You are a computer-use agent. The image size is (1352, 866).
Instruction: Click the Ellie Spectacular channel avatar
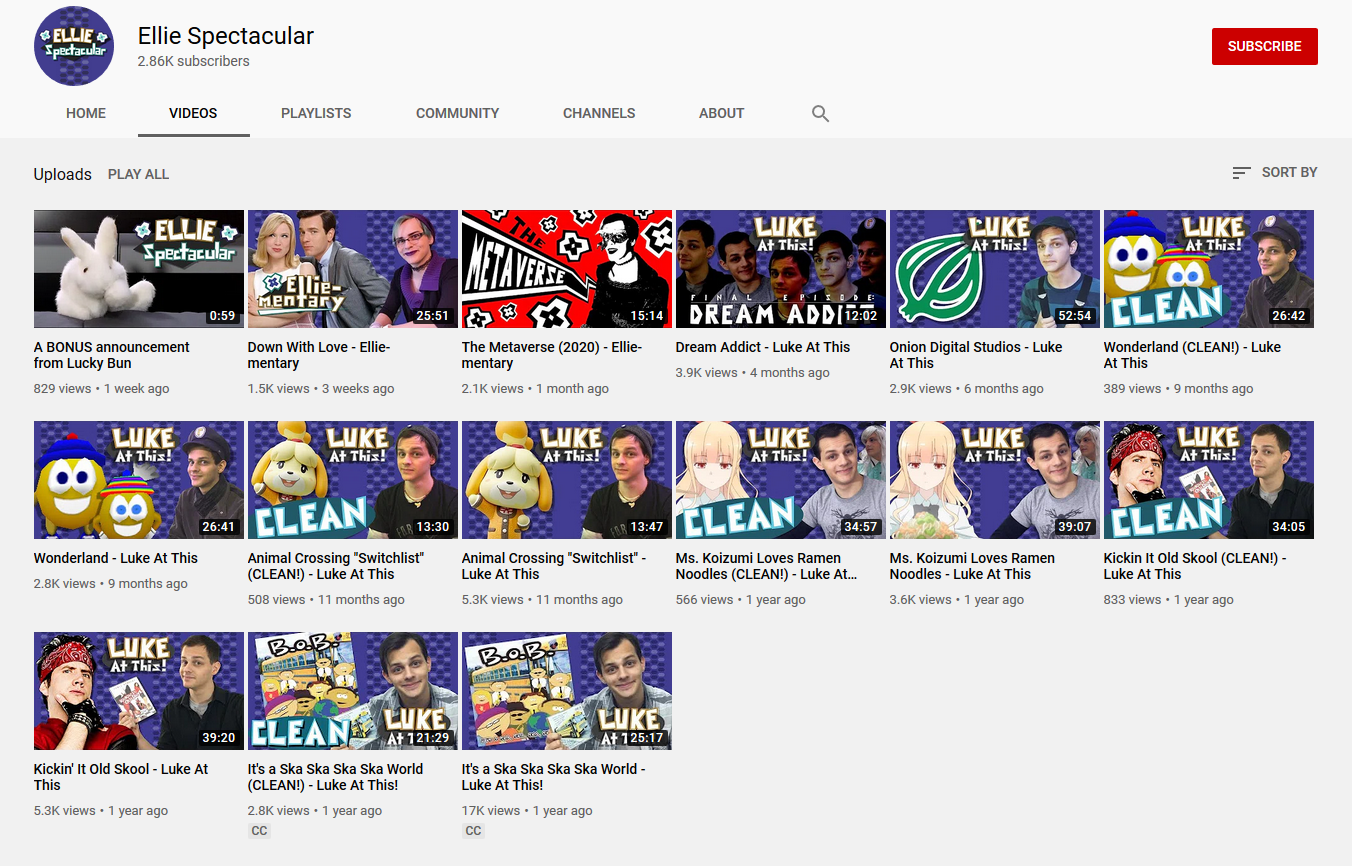click(x=74, y=46)
